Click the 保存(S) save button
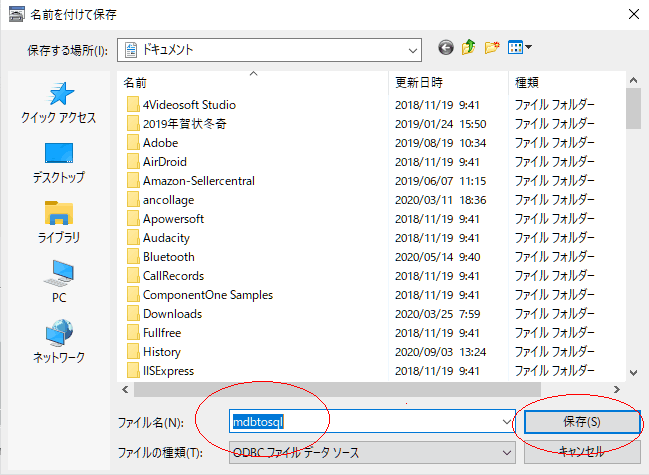649x475 pixels. 582,422
